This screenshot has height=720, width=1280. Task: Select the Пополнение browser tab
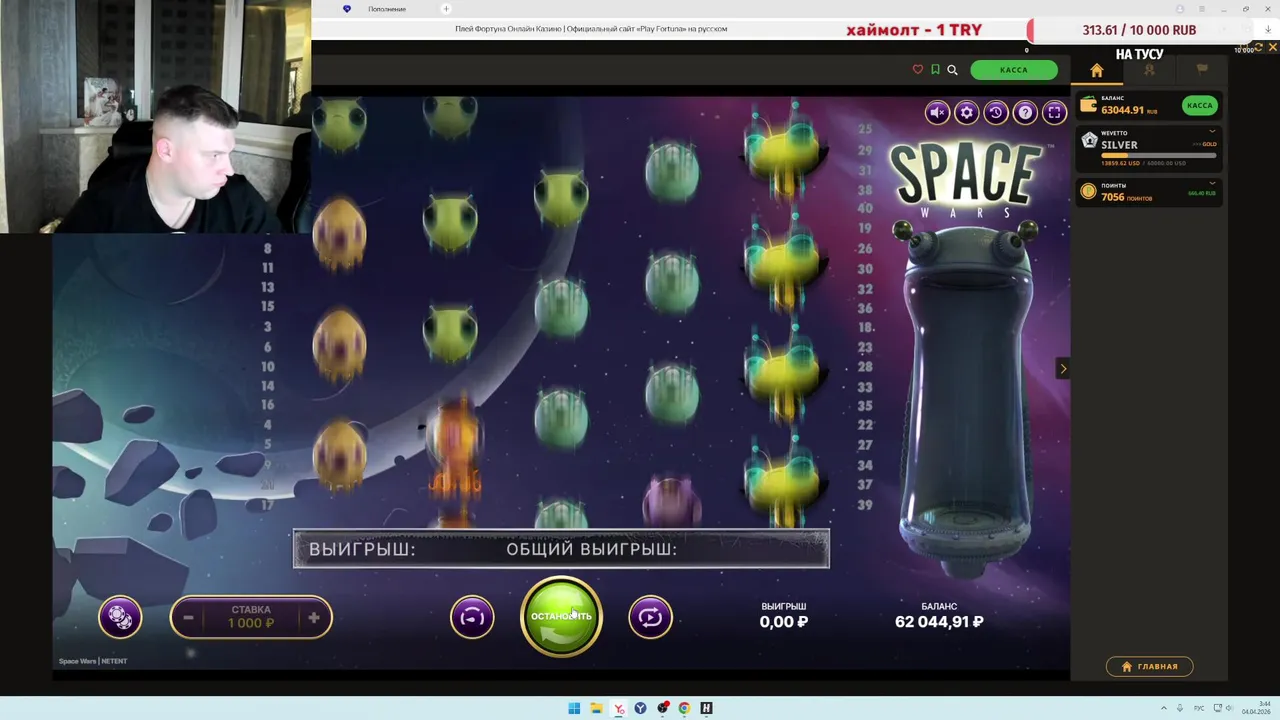click(x=387, y=9)
